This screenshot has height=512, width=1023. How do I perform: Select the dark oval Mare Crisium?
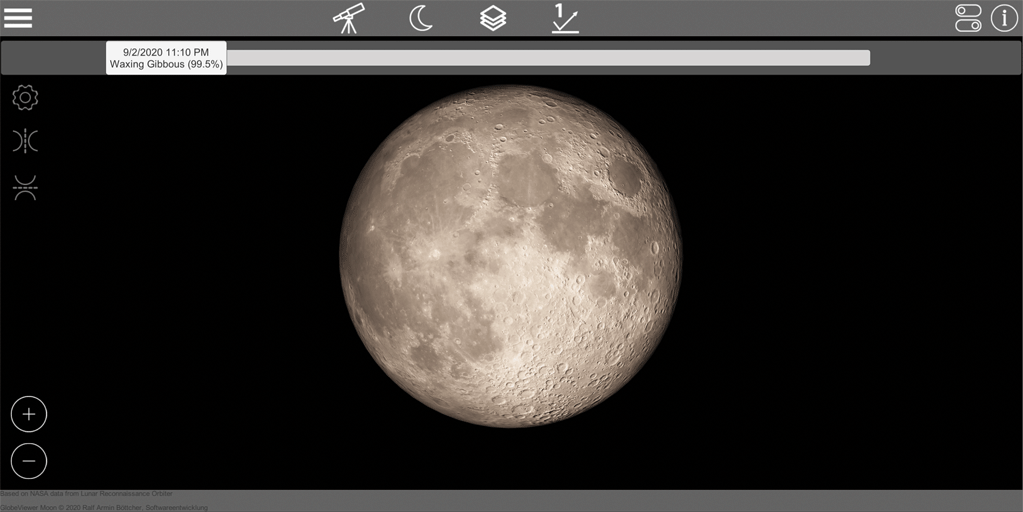click(626, 176)
